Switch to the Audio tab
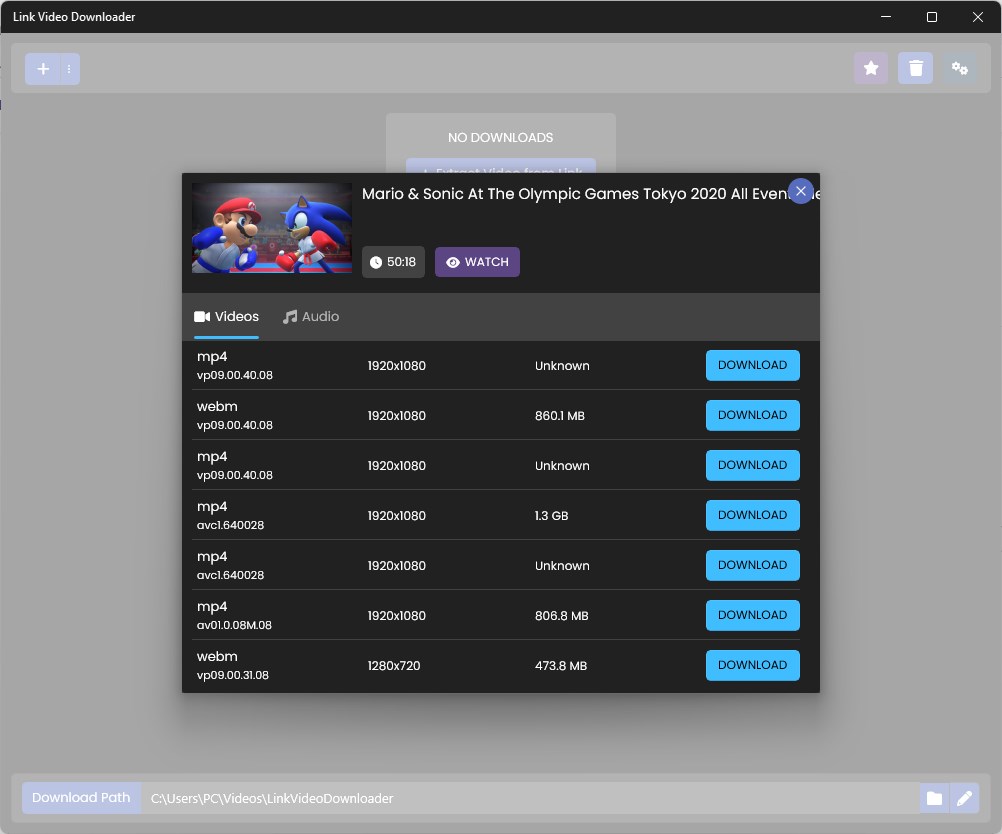The width and height of the screenshot is (1002, 834). coord(311,317)
